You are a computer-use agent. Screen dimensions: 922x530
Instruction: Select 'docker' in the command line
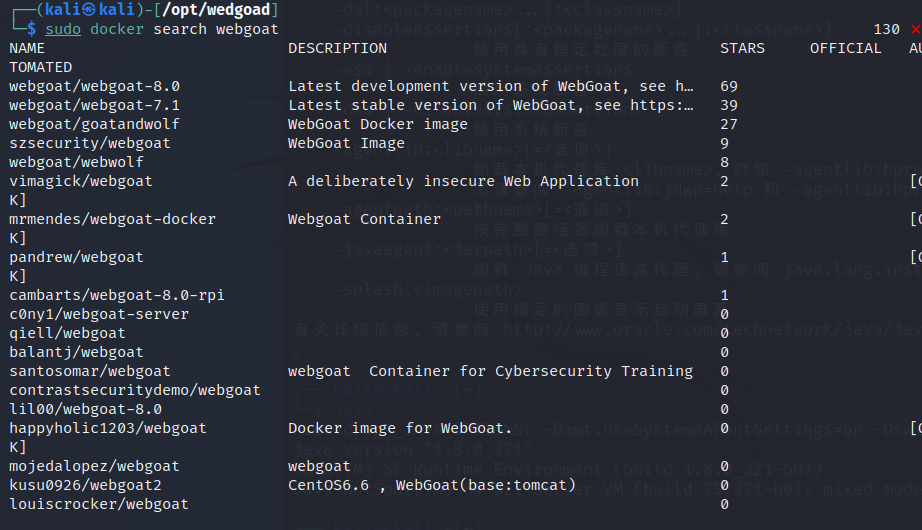click(x=117, y=29)
